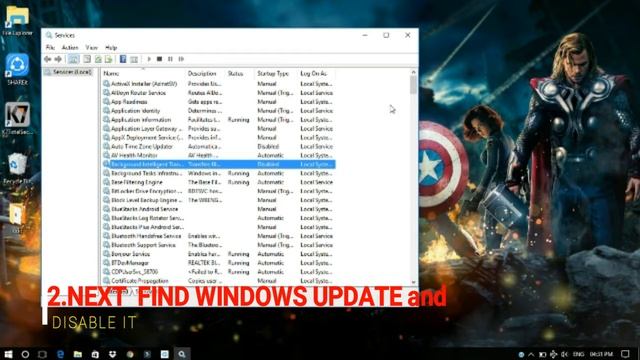Open K7 TotalSecurity desktop shortcut
Screen dimensions: 640x360
click(x=17, y=118)
